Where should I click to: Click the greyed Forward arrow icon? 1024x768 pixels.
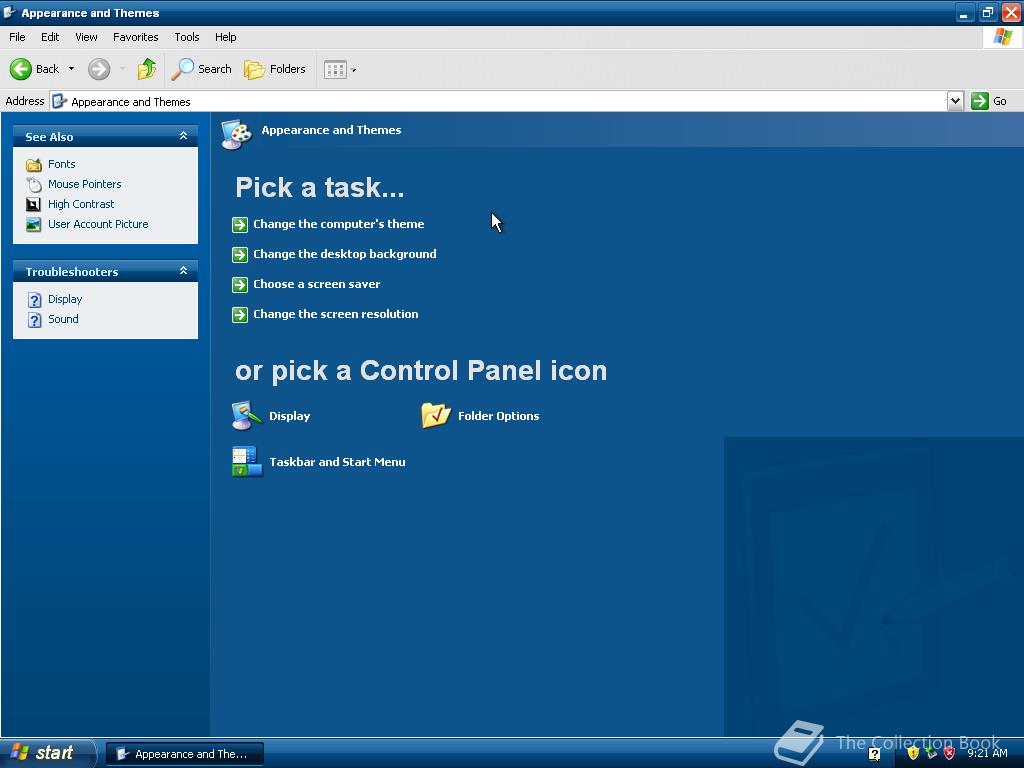click(x=99, y=69)
